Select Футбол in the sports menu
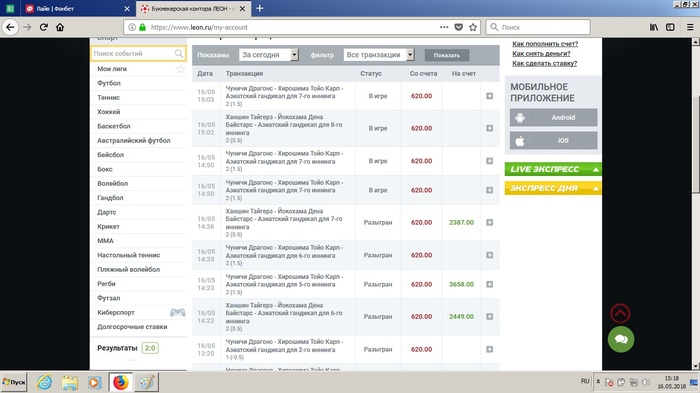This screenshot has height=393, width=700. click(108, 83)
